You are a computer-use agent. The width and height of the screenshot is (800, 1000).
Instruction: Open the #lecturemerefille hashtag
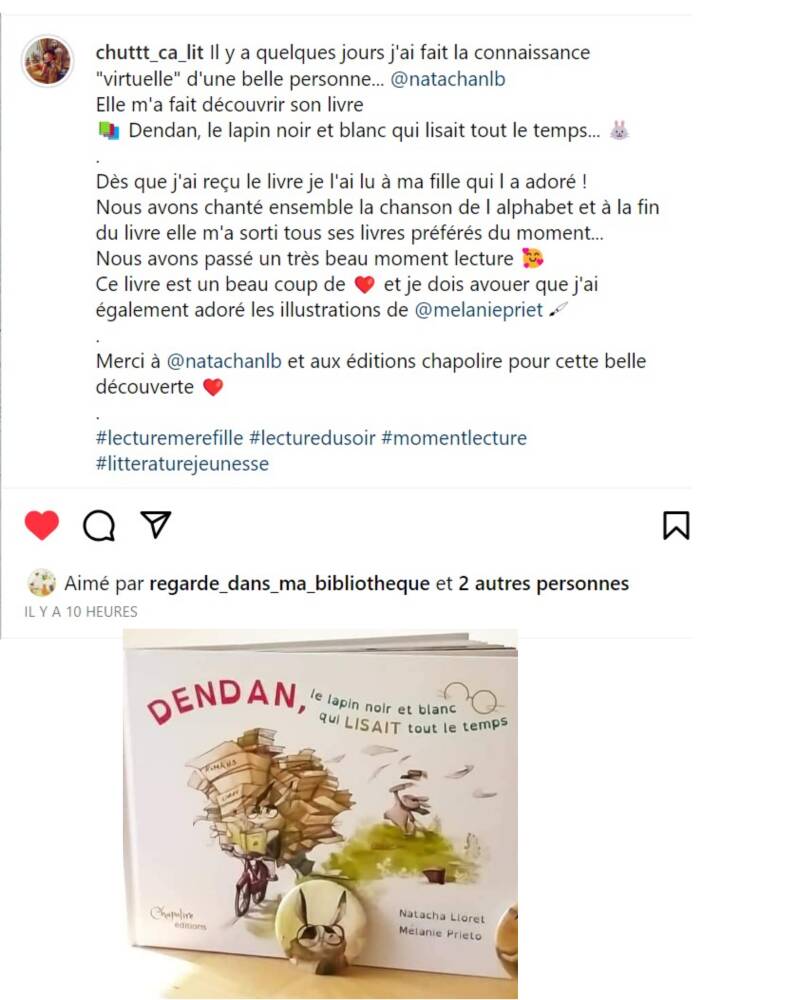point(169,438)
